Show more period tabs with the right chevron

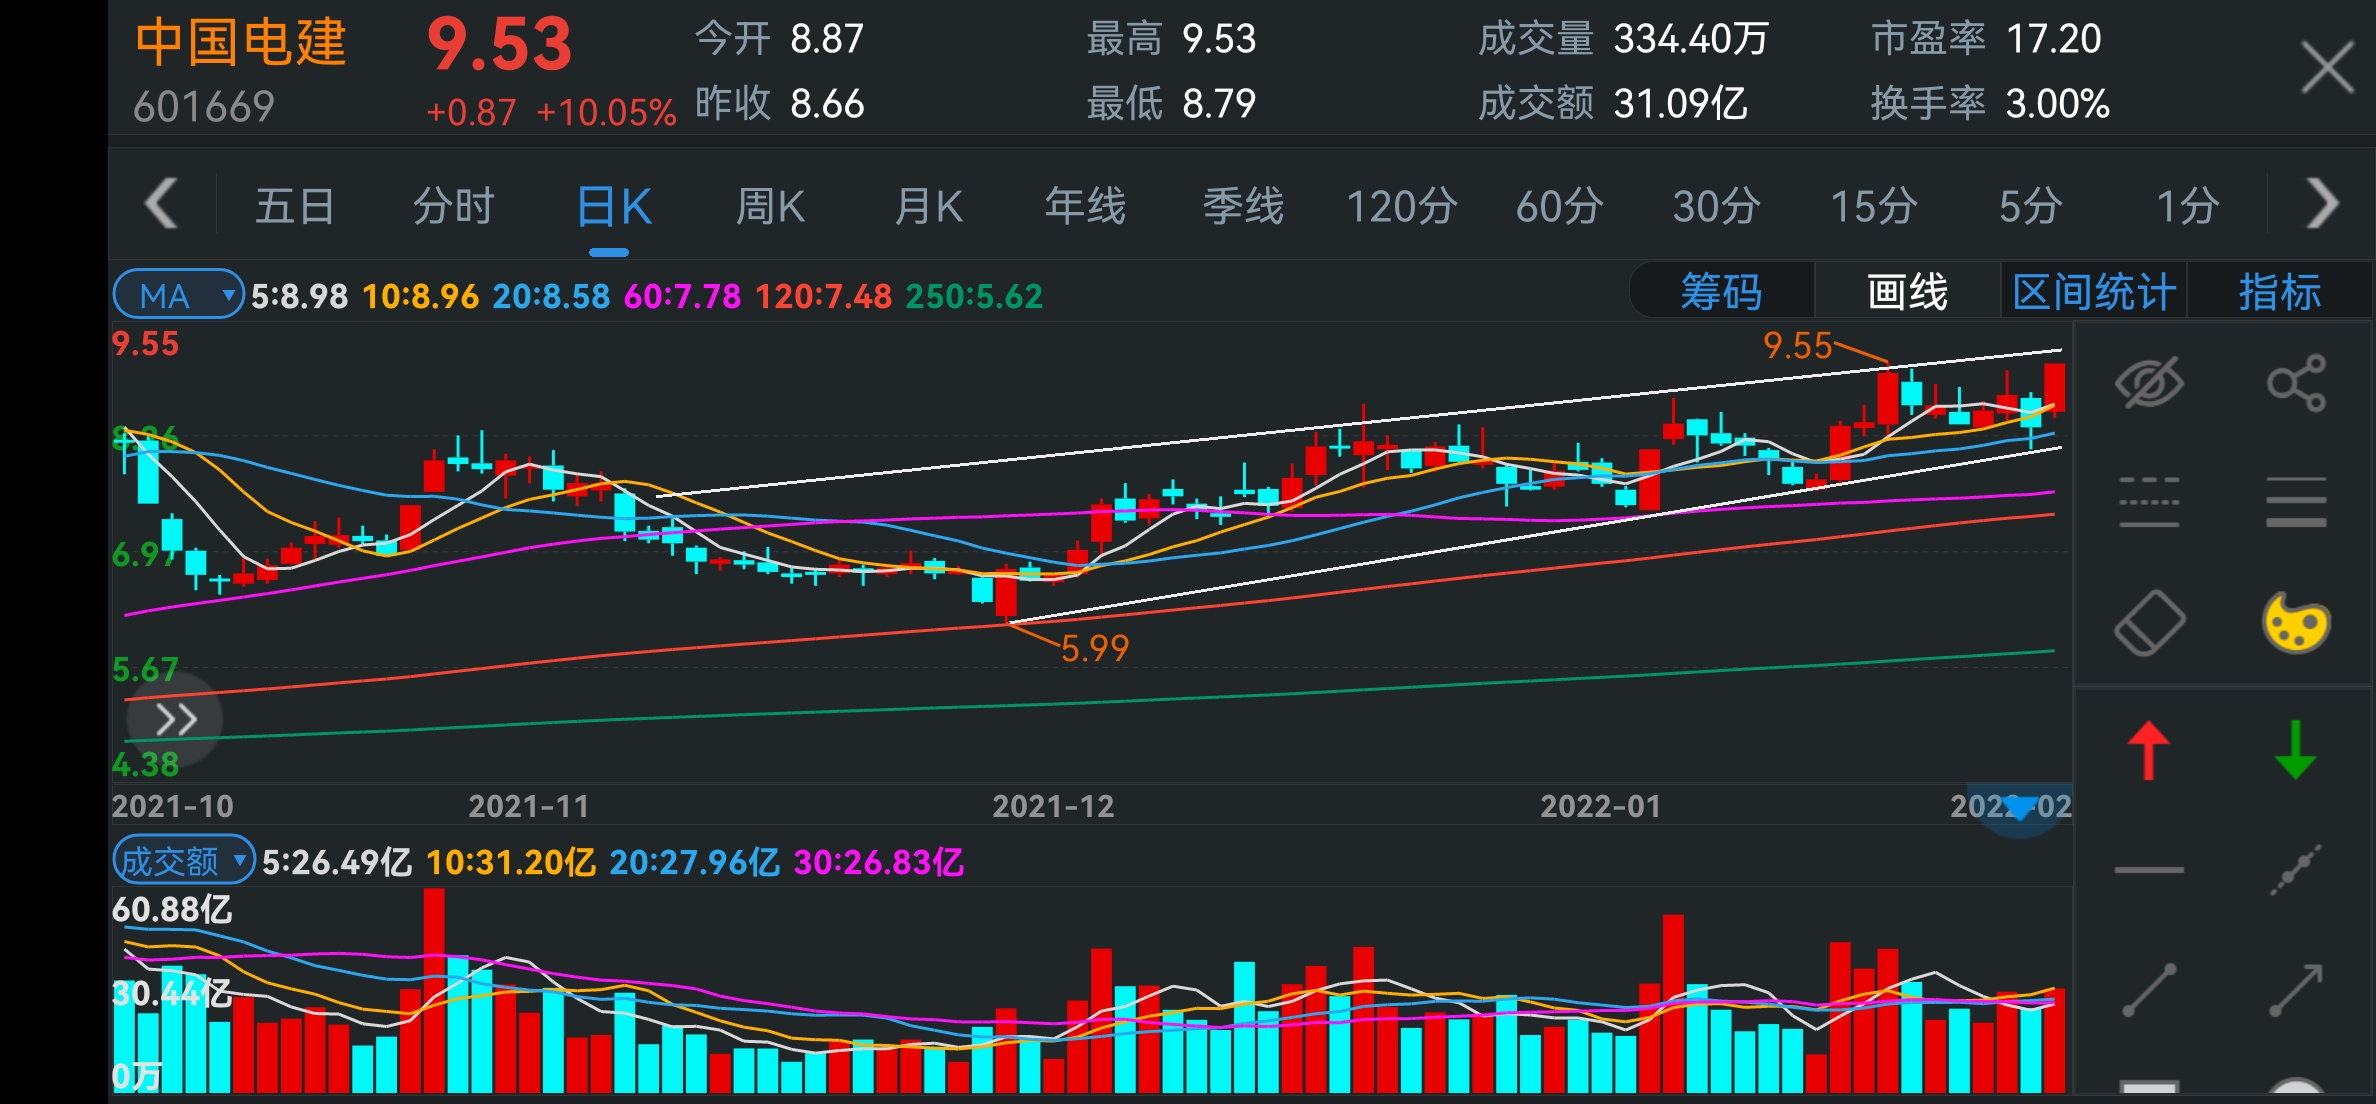pos(2322,204)
